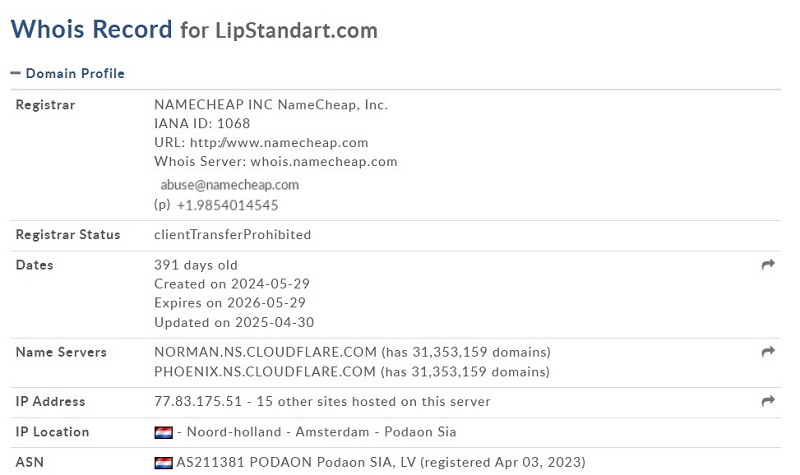Click the AS211381 ASN number
Image resolution: width=800 pixels, height=475 pixels.
pyautogui.click(x=210, y=462)
